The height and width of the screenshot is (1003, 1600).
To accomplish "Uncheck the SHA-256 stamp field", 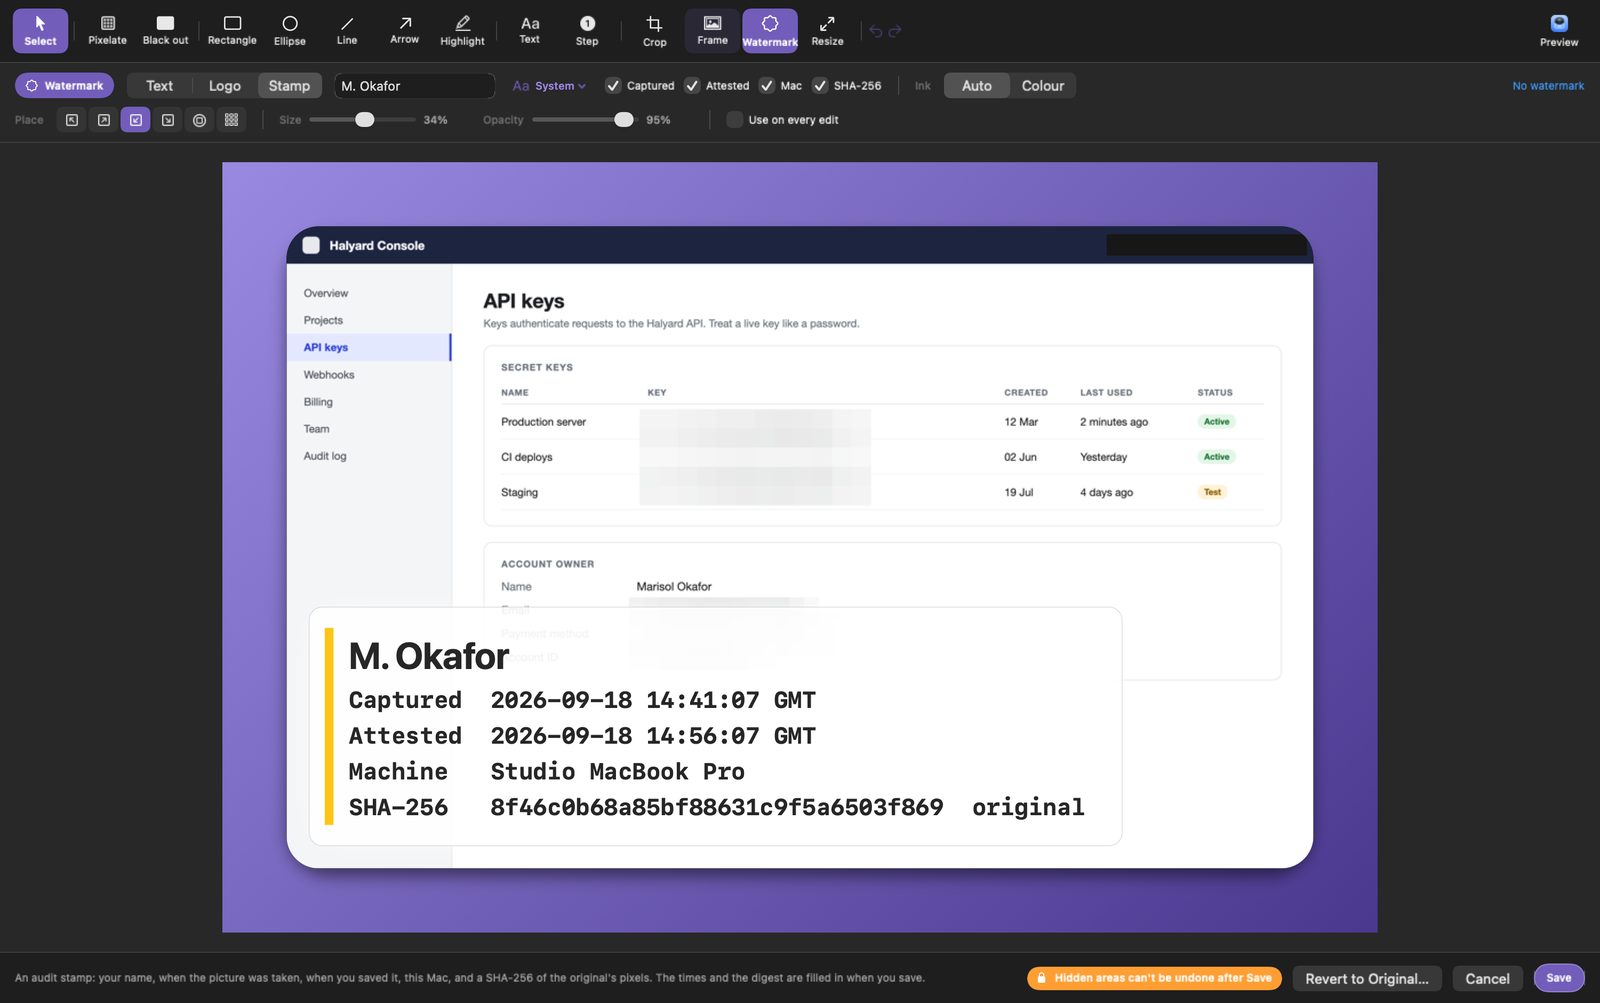I will (x=847, y=86).
